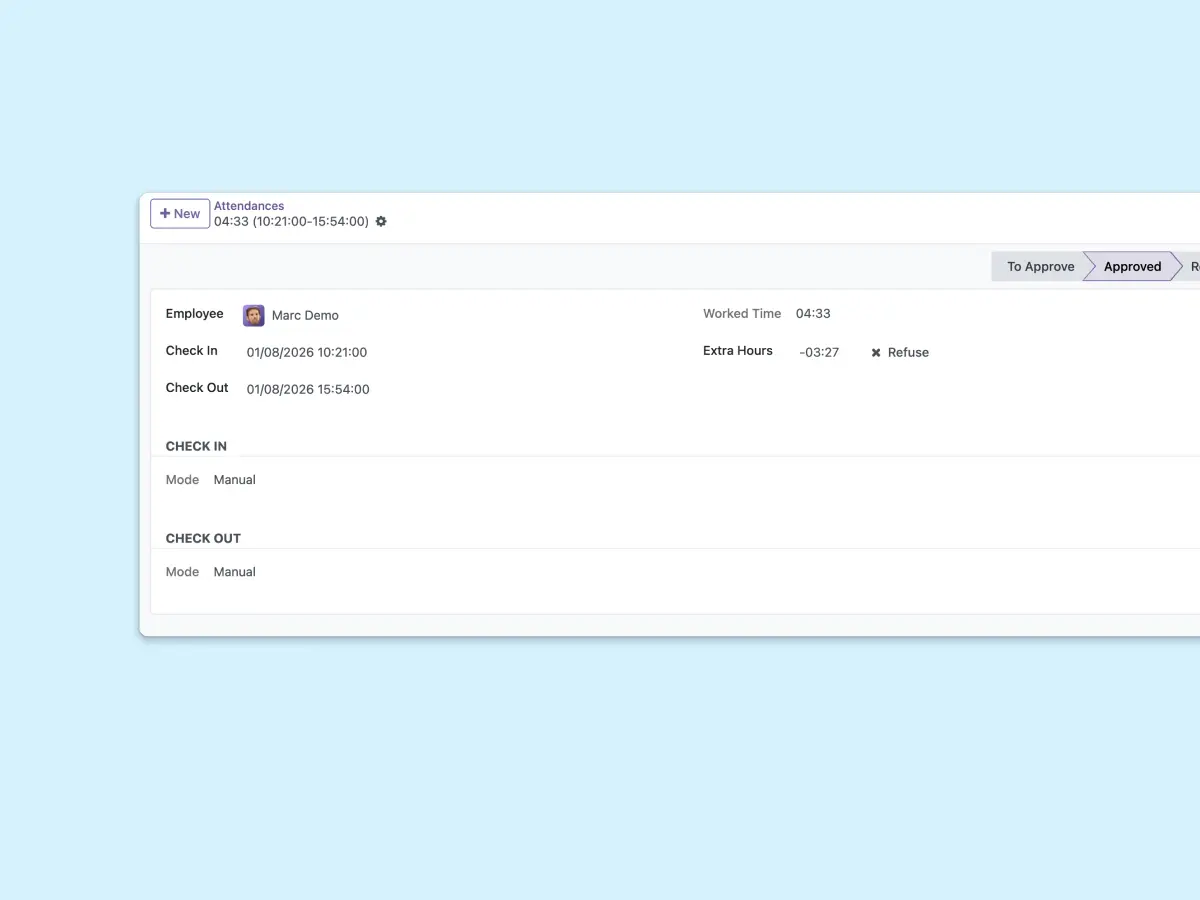The image size is (1200, 900).
Task: Click the Manual mode under CHECK IN
Action: point(235,480)
